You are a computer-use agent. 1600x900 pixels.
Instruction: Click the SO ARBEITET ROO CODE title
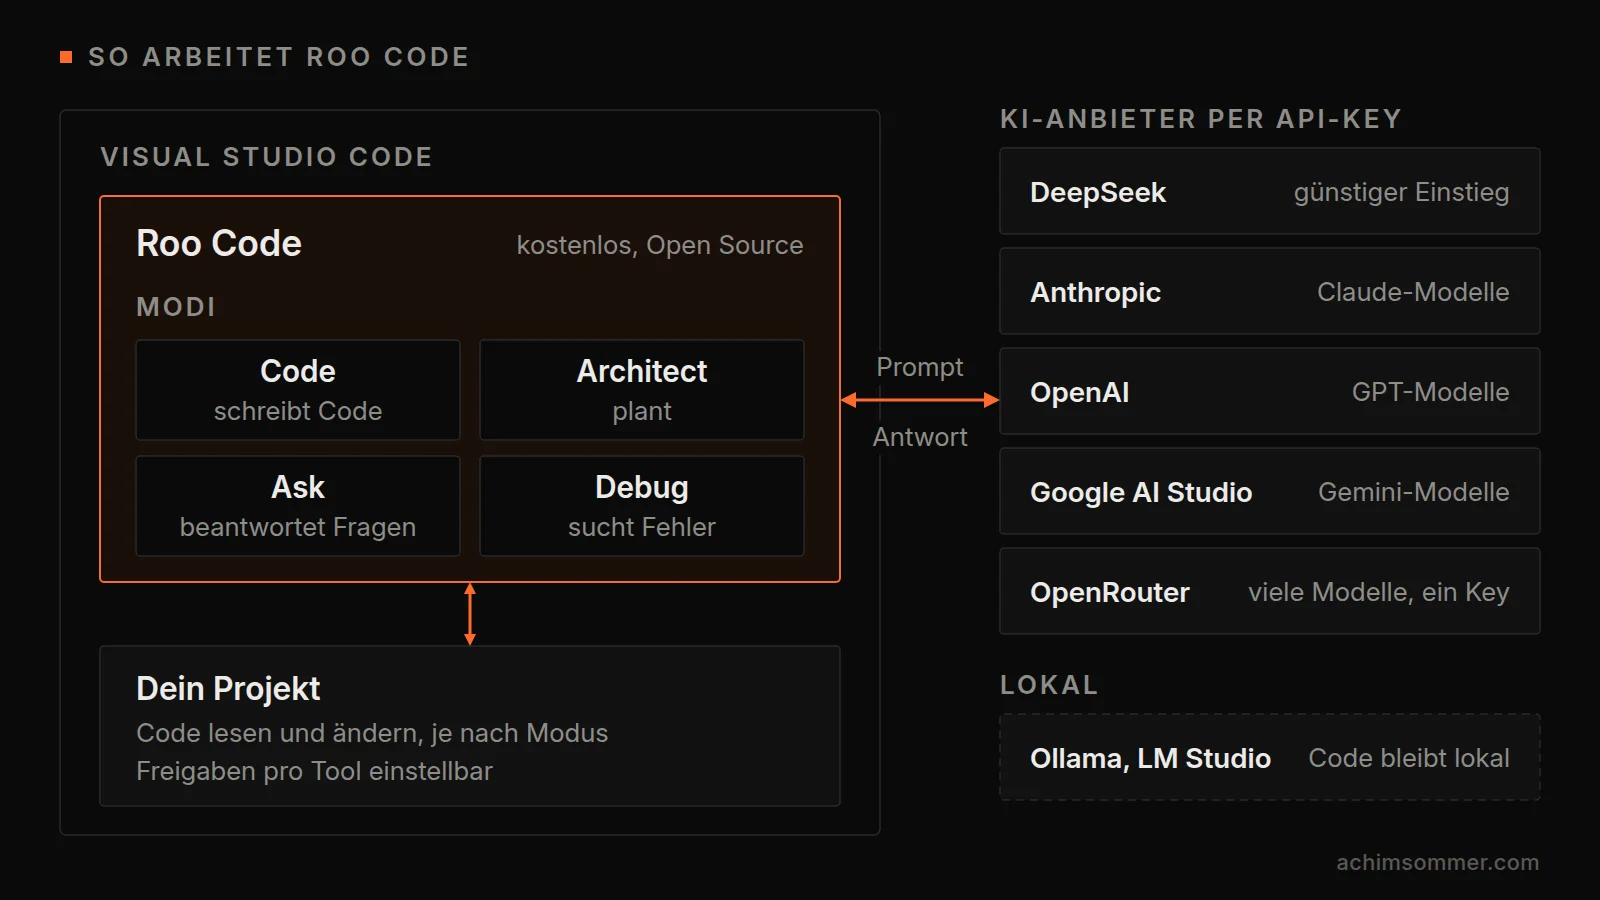(279, 57)
